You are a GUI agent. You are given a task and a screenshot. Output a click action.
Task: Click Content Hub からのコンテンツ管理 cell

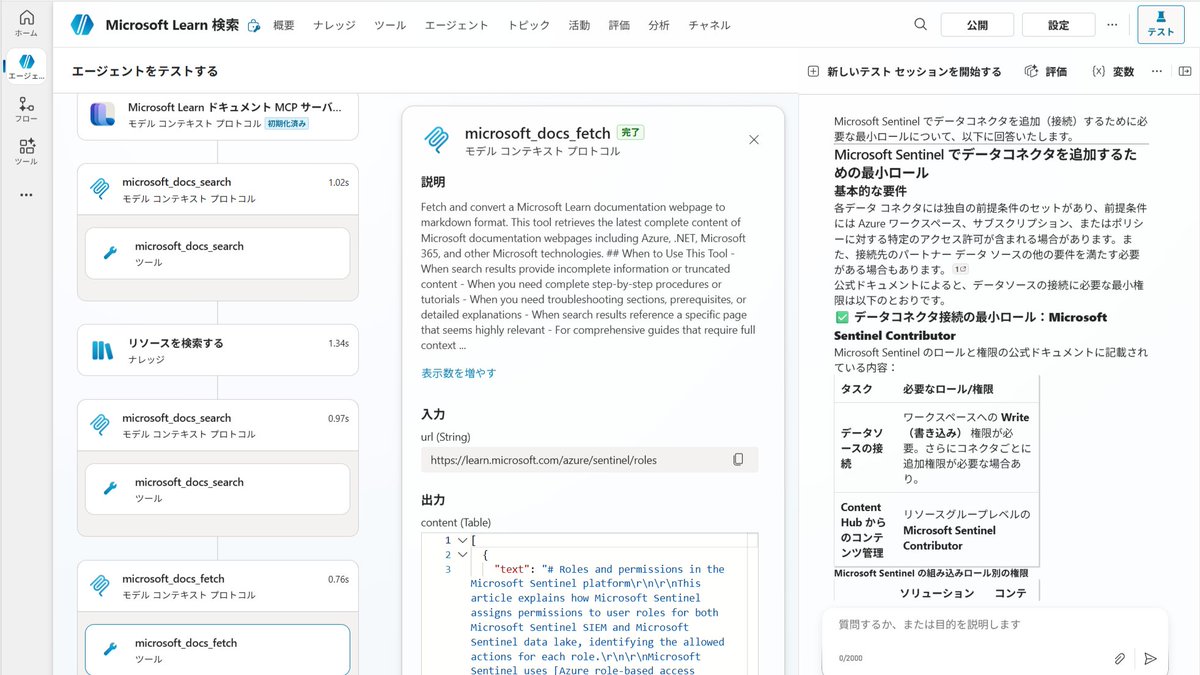(864, 530)
